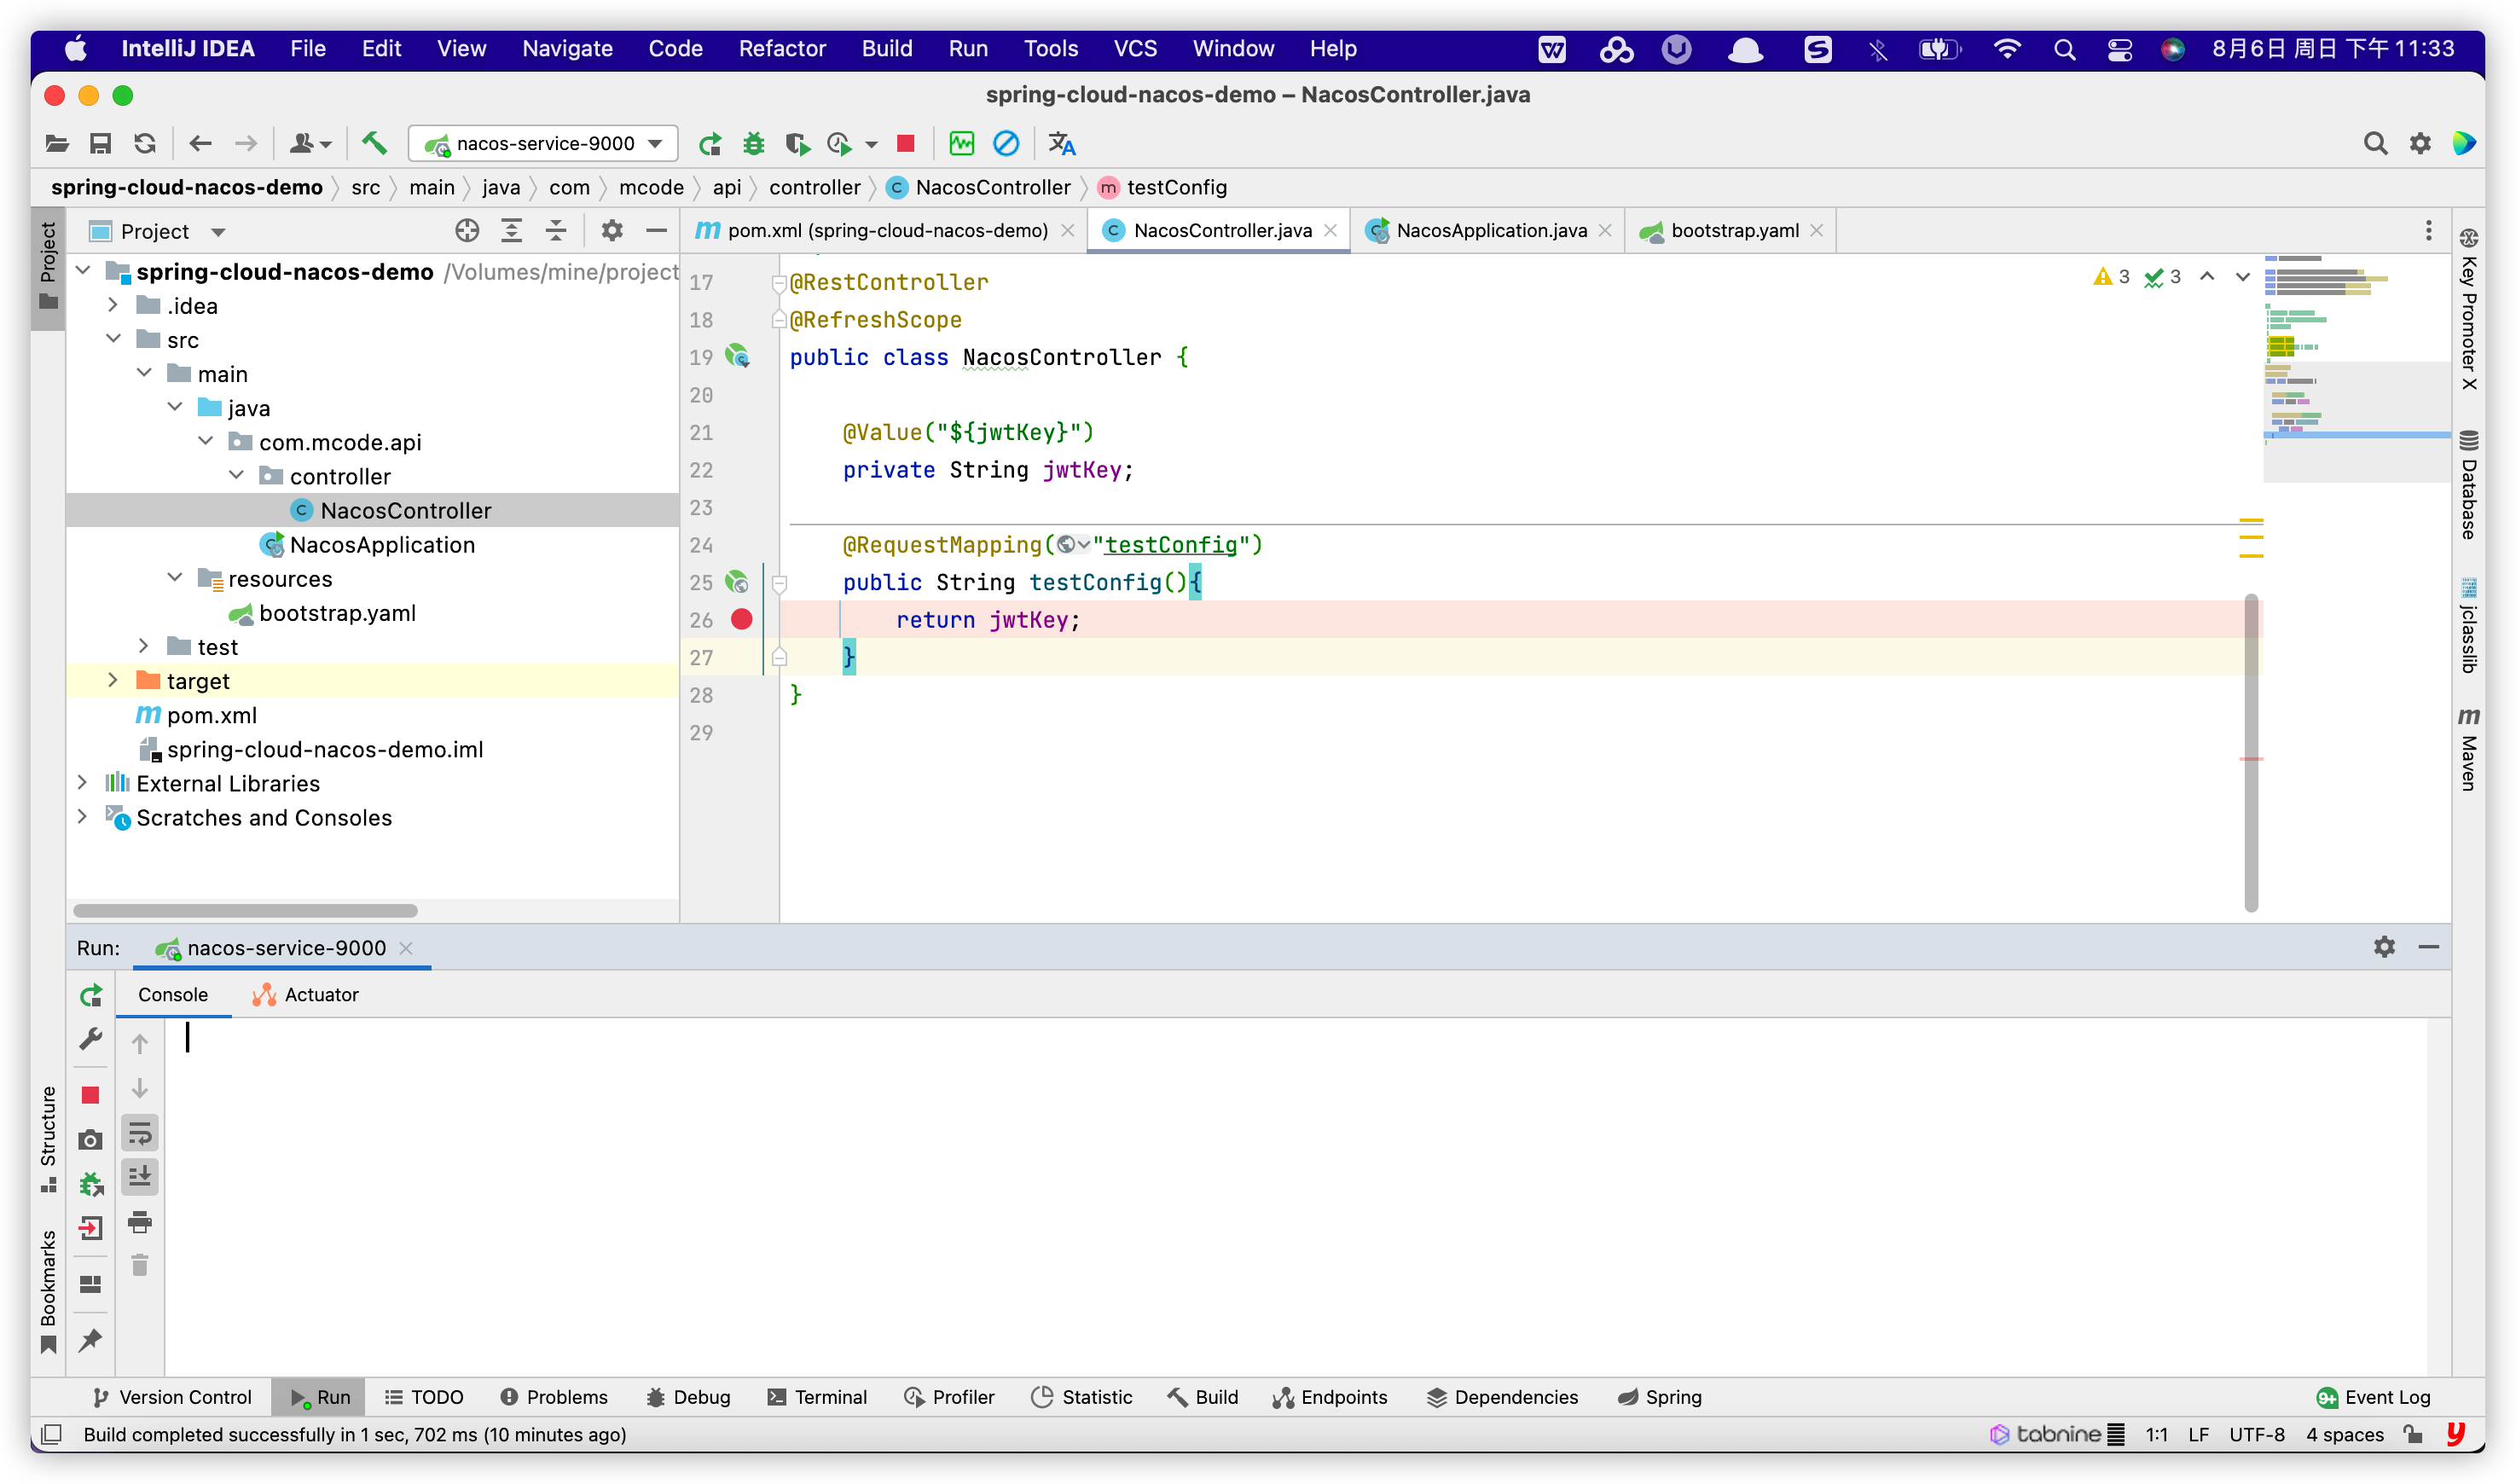Viewport: 2516px width, 1484px height.
Task: Select pom.xml in project tree
Action: click(x=197, y=715)
